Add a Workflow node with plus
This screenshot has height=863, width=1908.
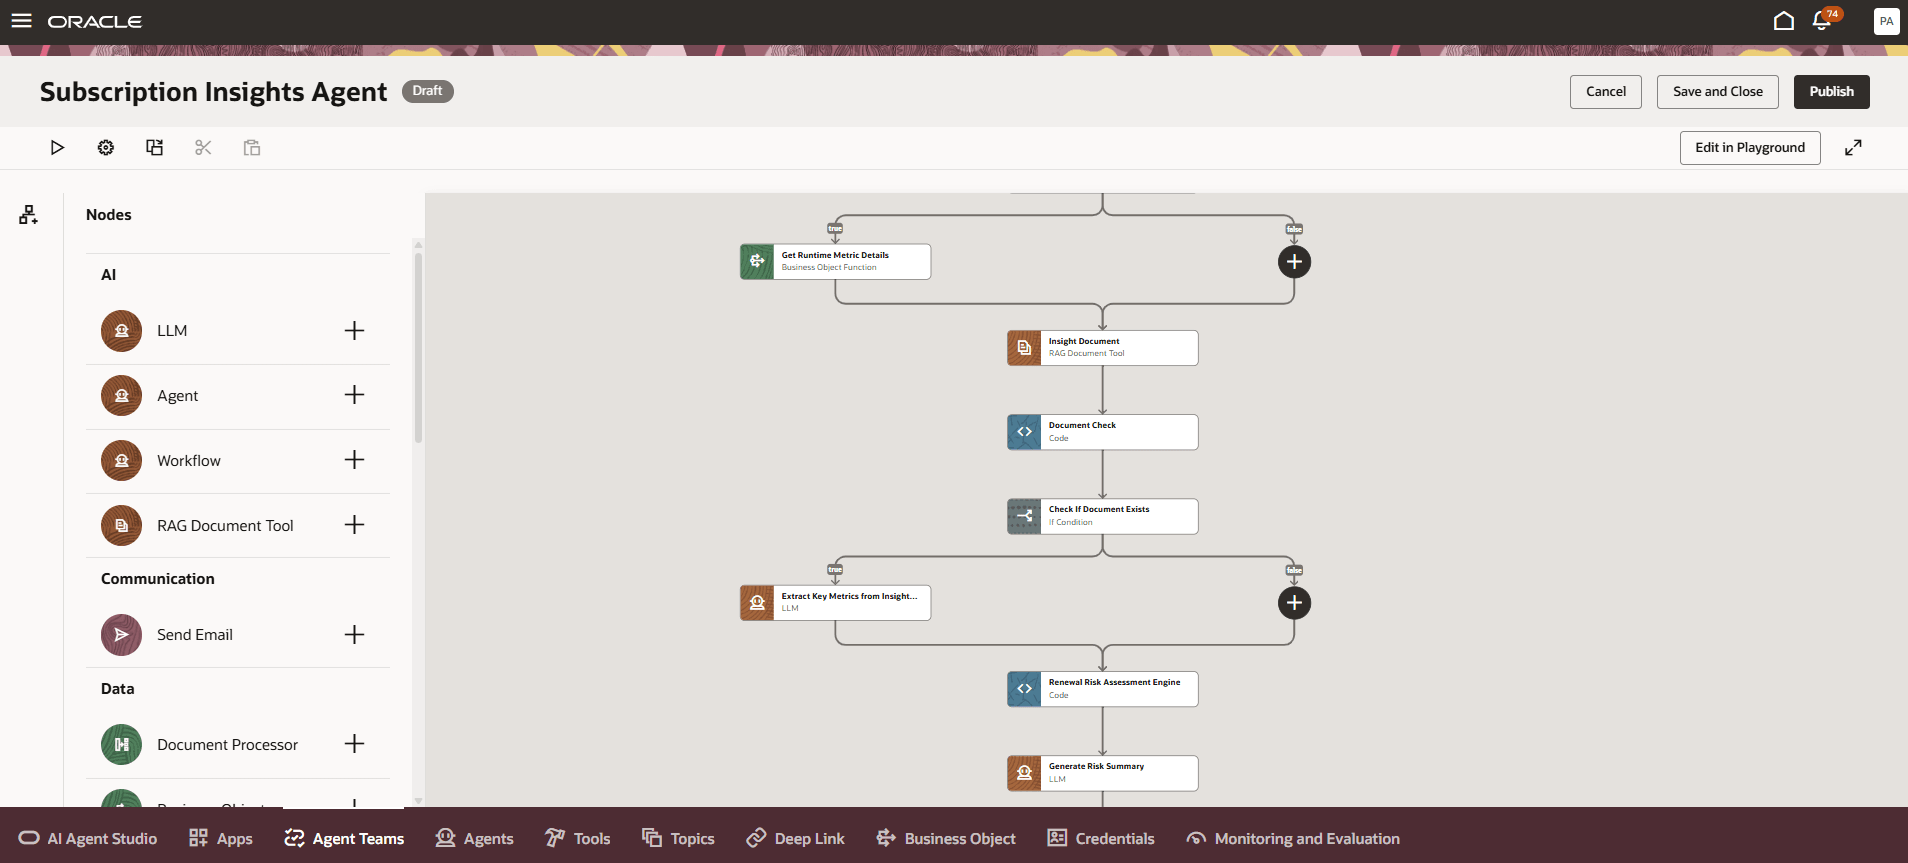[354, 460]
